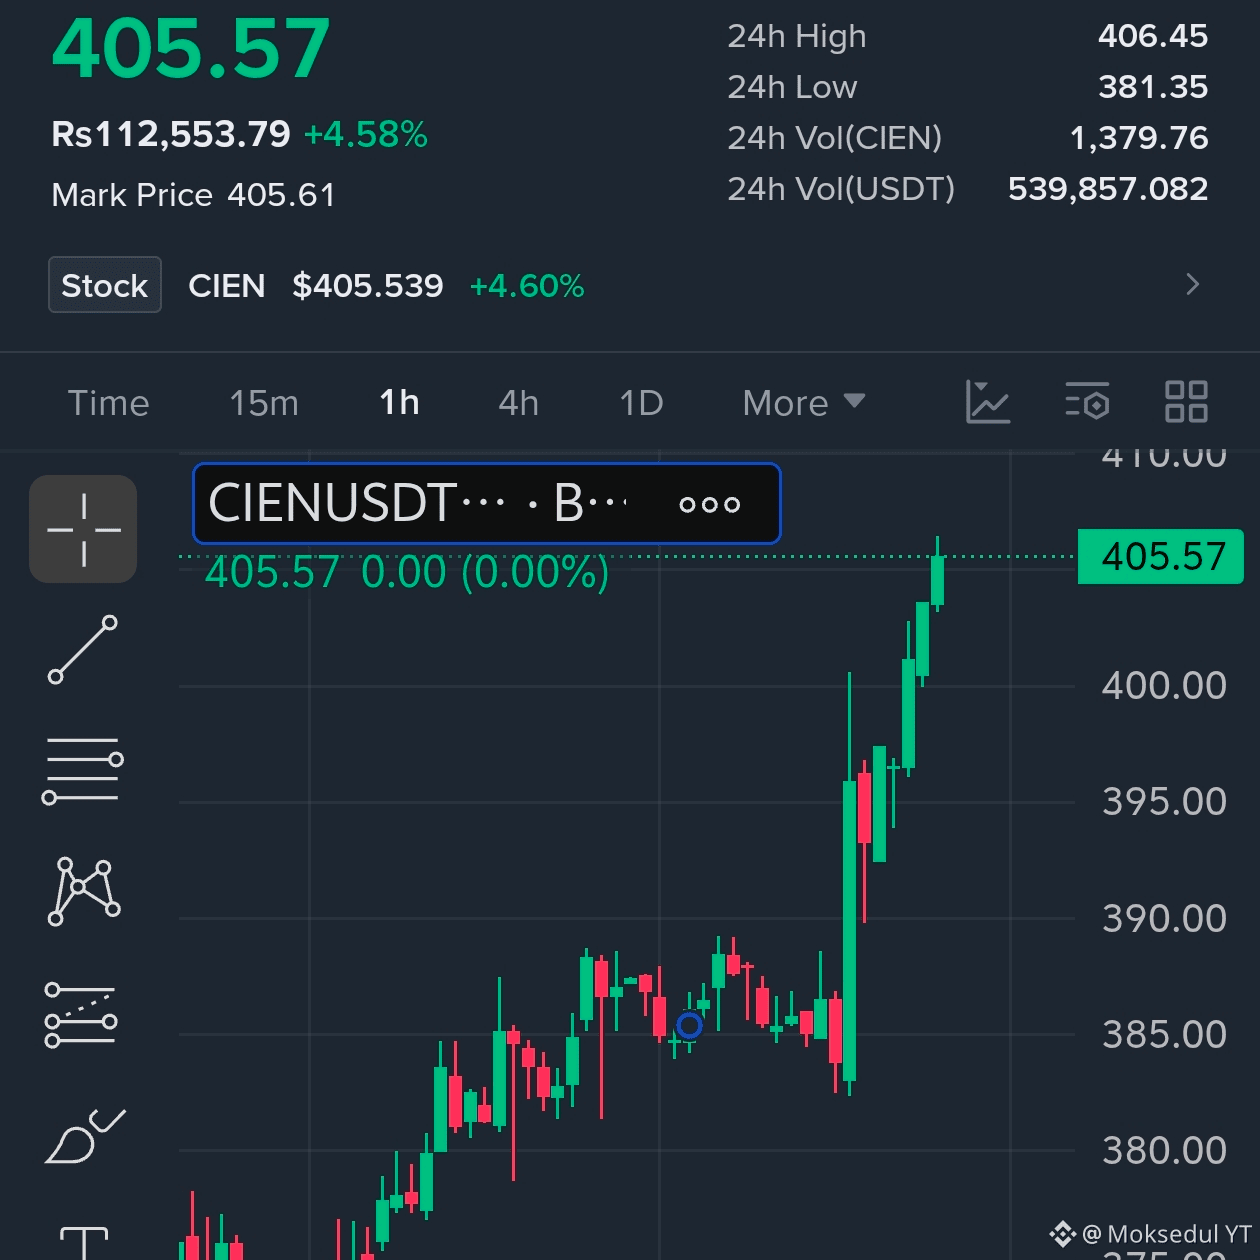The image size is (1260, 1260).
Task: Tap the +4.58% change value
Action: click(366, 134)
